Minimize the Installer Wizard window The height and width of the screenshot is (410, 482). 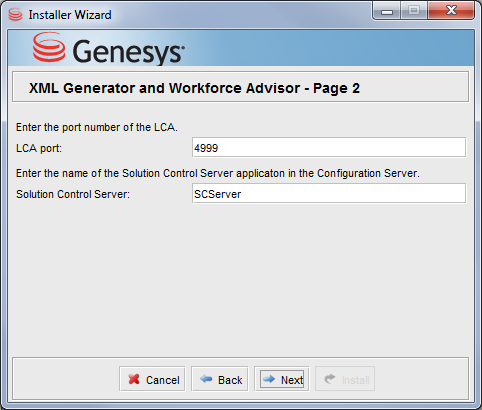tap(387, 11)
